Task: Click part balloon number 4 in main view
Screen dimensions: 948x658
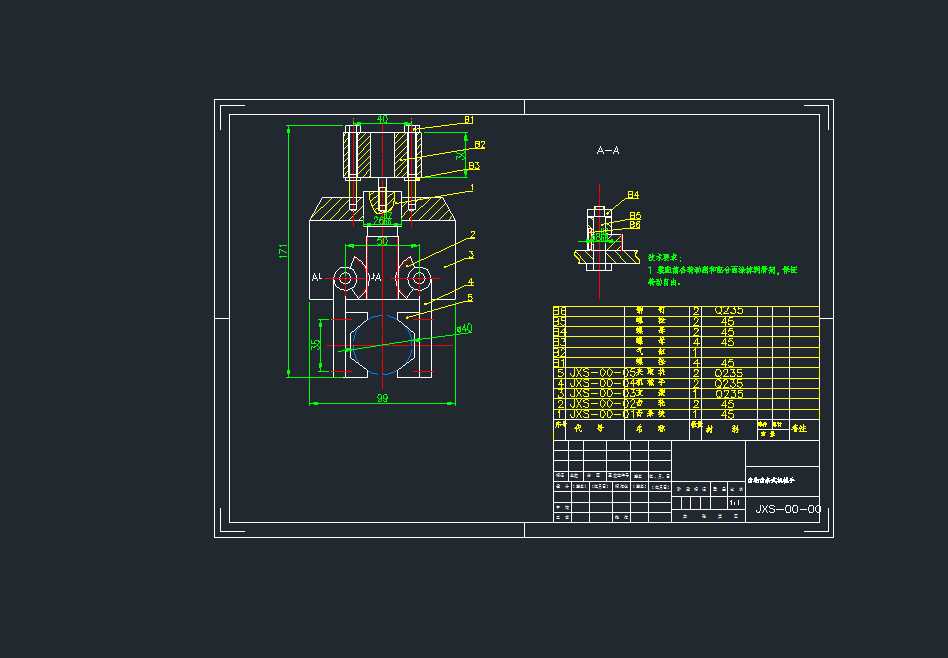Action: pos(470,282)
